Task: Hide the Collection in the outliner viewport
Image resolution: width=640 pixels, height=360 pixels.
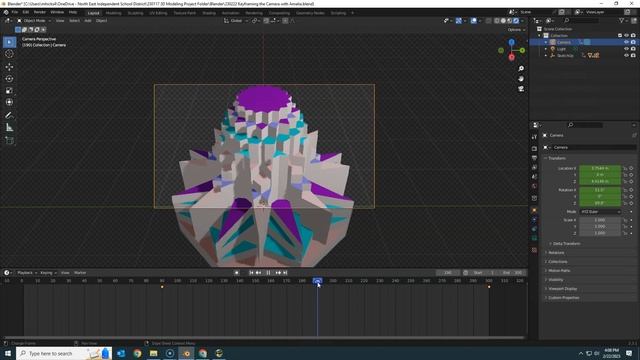Action: [627, 36]
